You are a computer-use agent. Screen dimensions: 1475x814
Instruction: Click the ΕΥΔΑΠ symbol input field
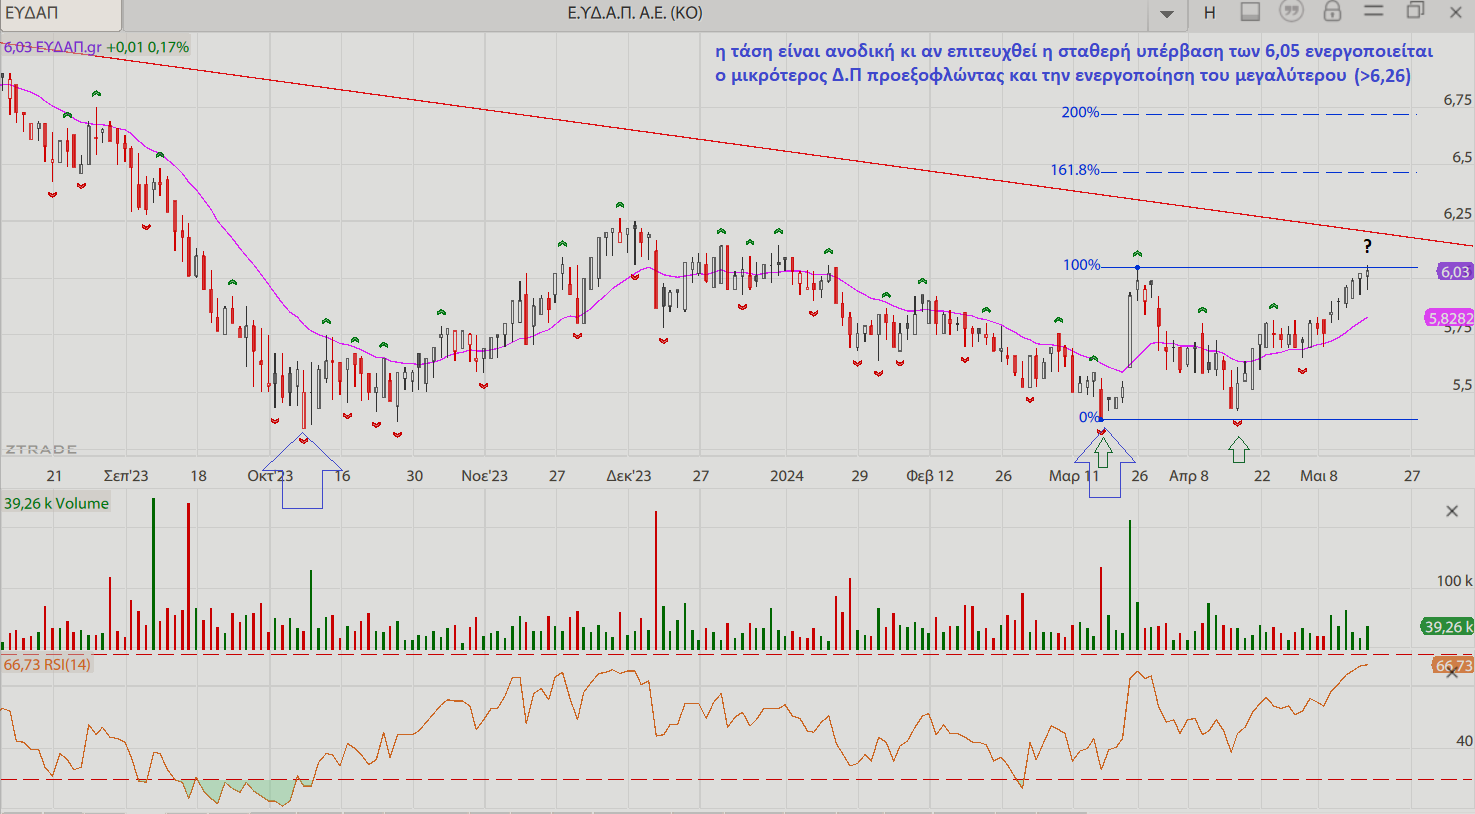pyautogui.click(x=61, y=13)
